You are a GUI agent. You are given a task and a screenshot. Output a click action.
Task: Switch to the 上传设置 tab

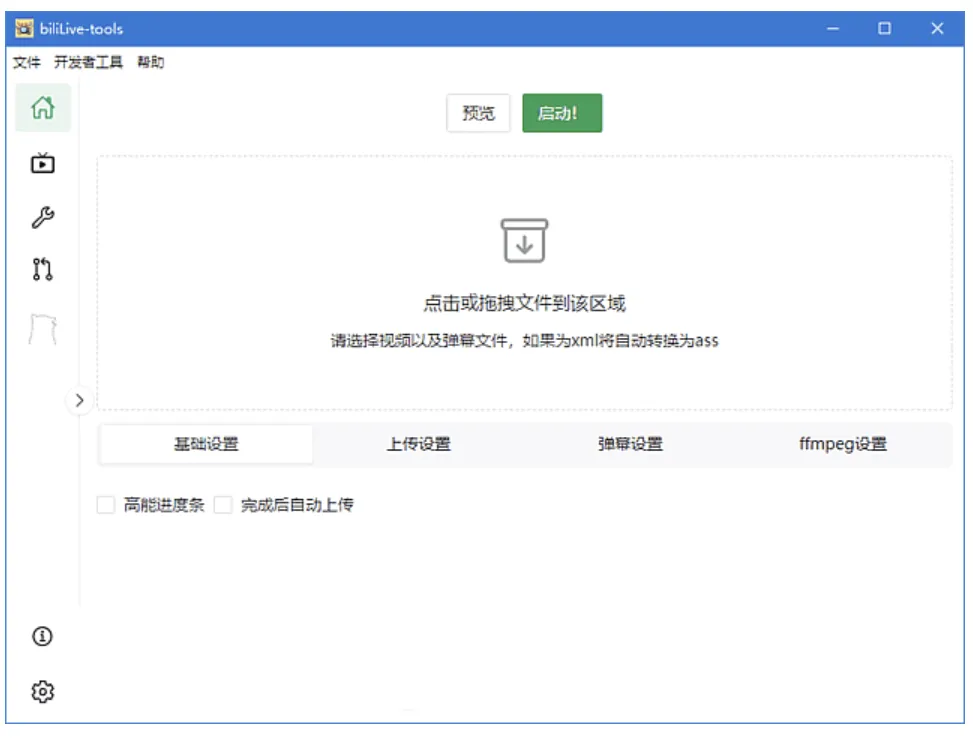pos(418,443)
